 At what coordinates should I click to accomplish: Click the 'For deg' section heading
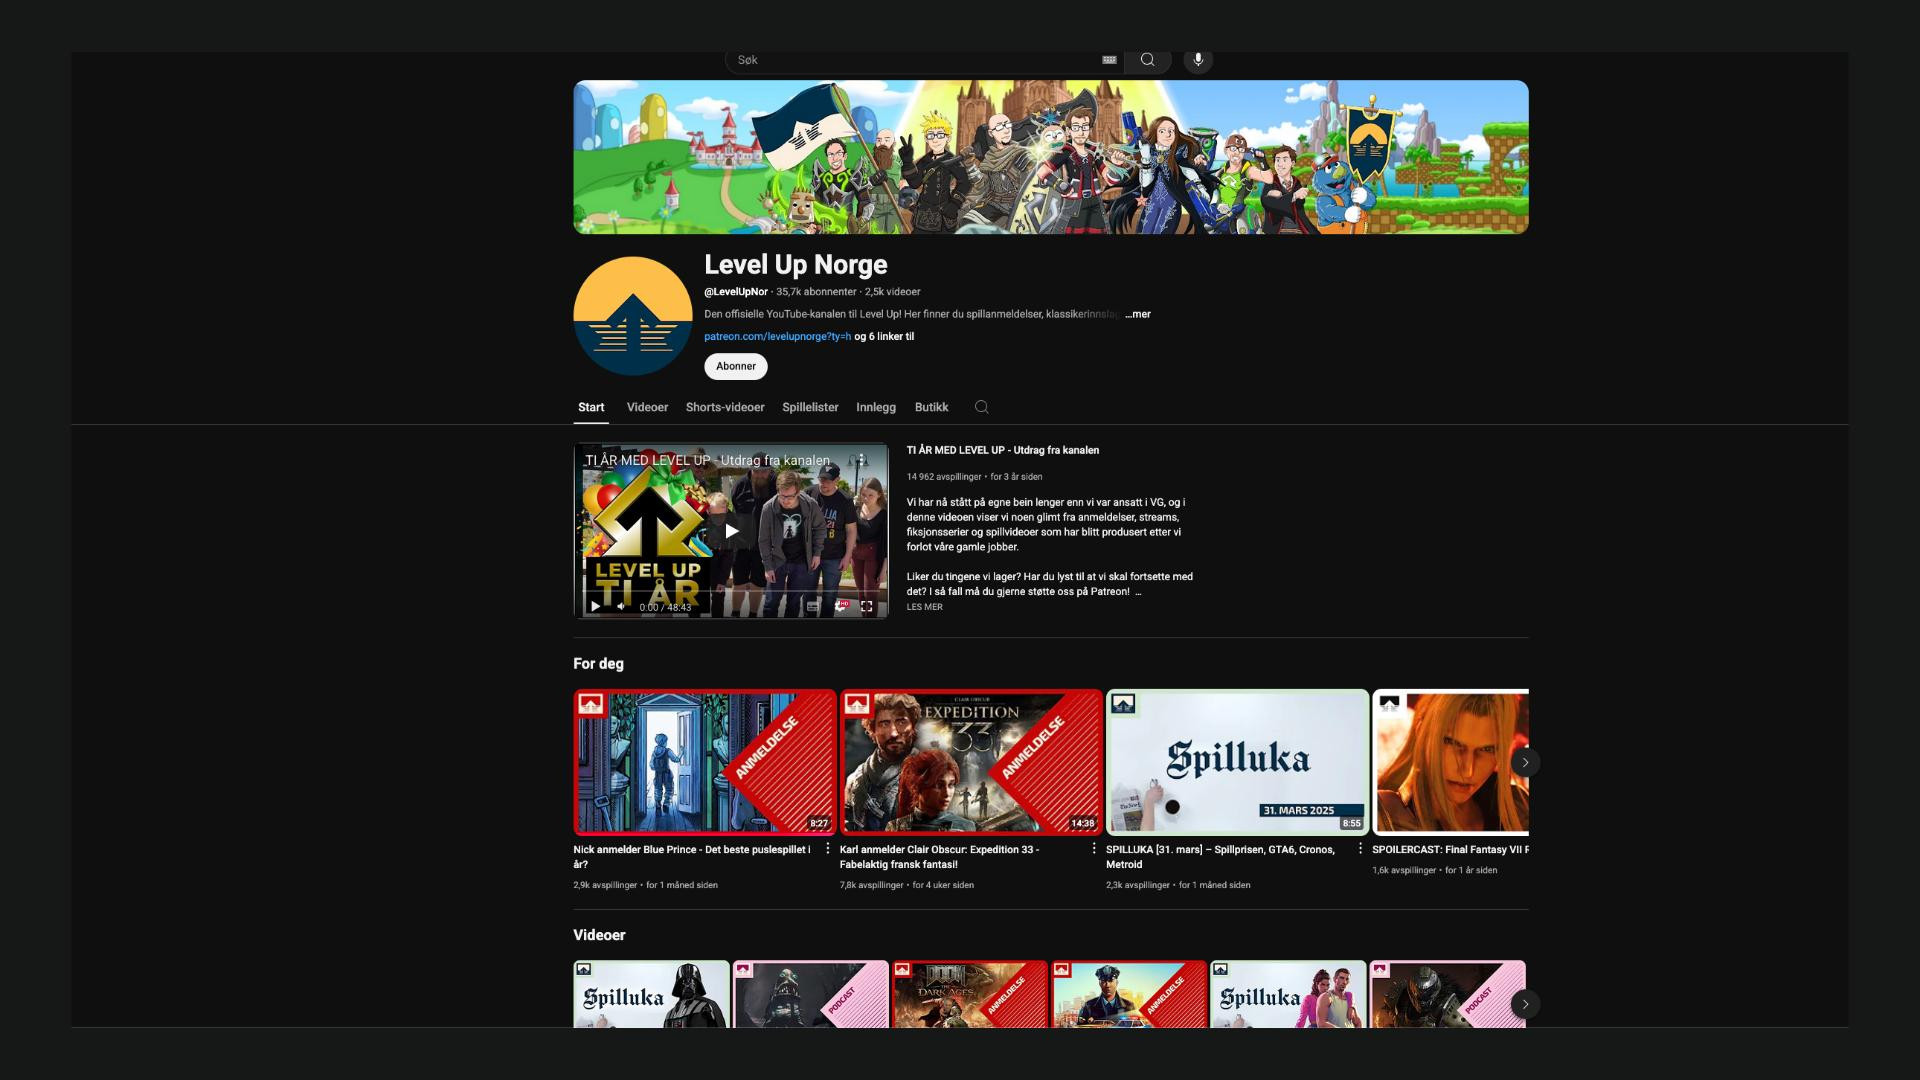click(598, 663)
